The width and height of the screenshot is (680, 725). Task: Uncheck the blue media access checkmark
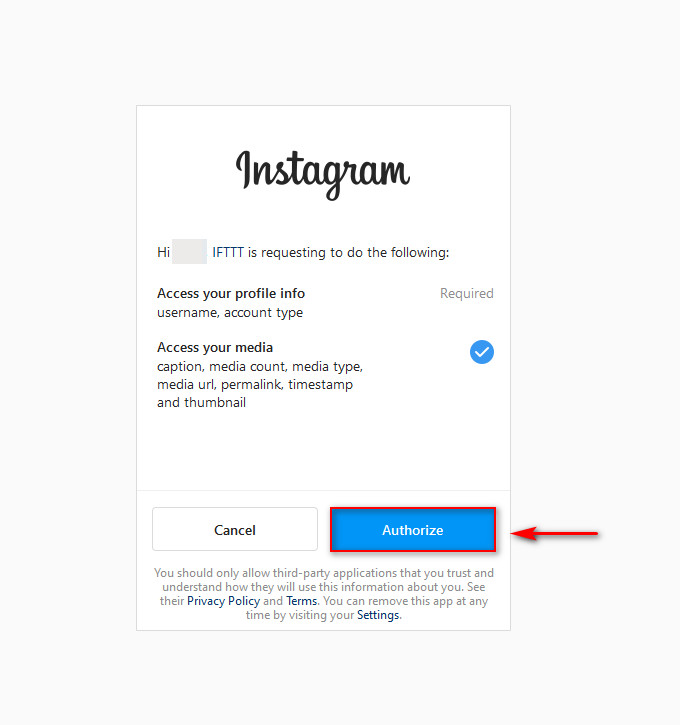pos(482,352)
